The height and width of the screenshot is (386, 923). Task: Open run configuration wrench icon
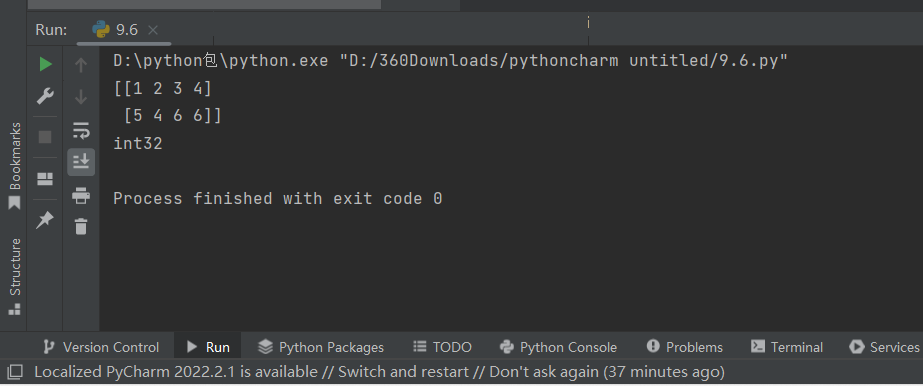(x=45, y=96)
